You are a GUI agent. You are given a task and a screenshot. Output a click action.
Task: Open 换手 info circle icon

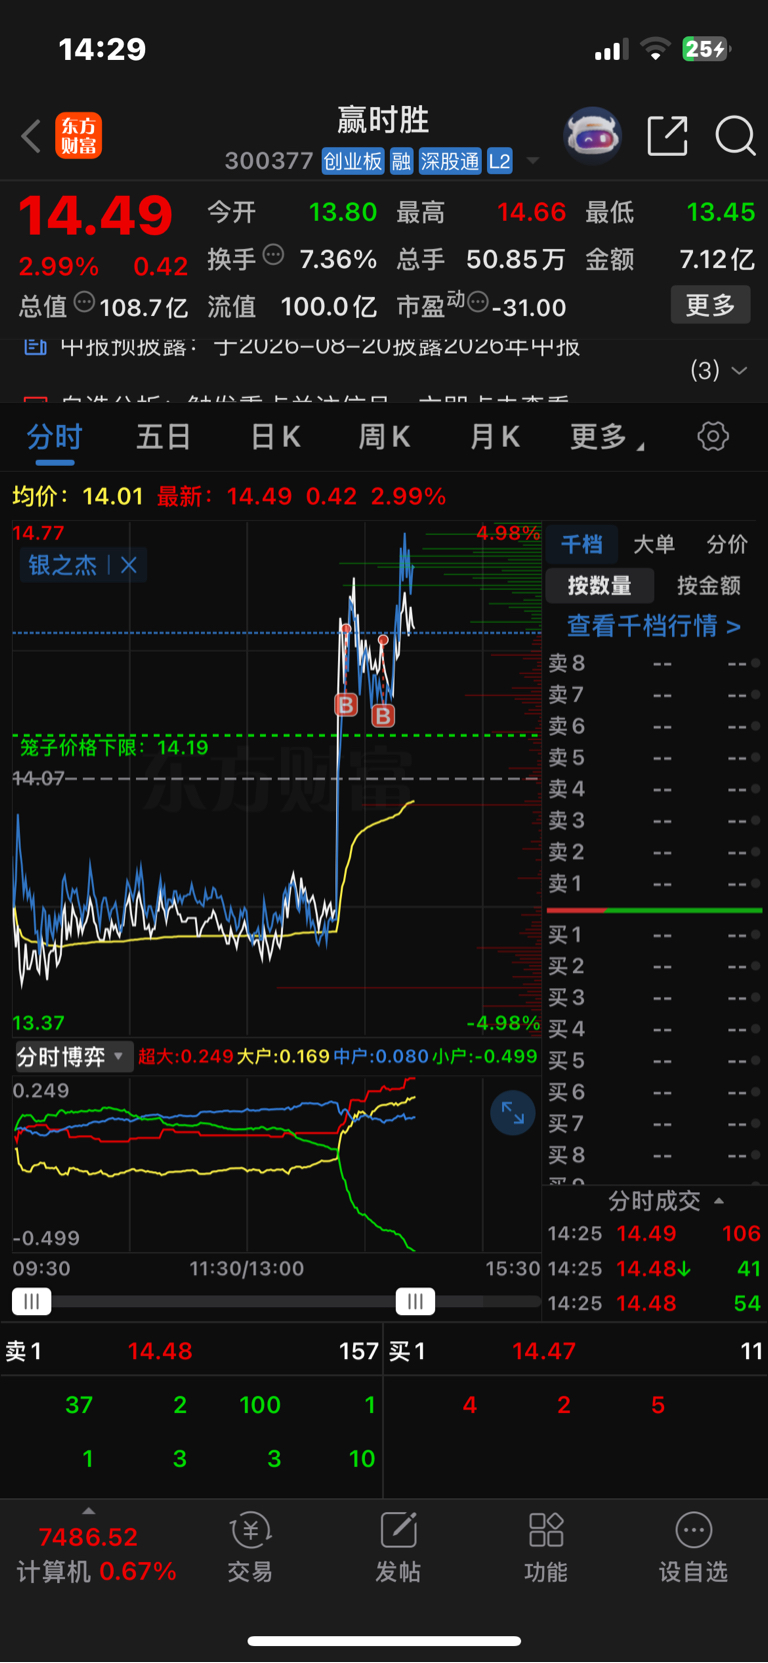pyautogui.click(x=273, y=254)
